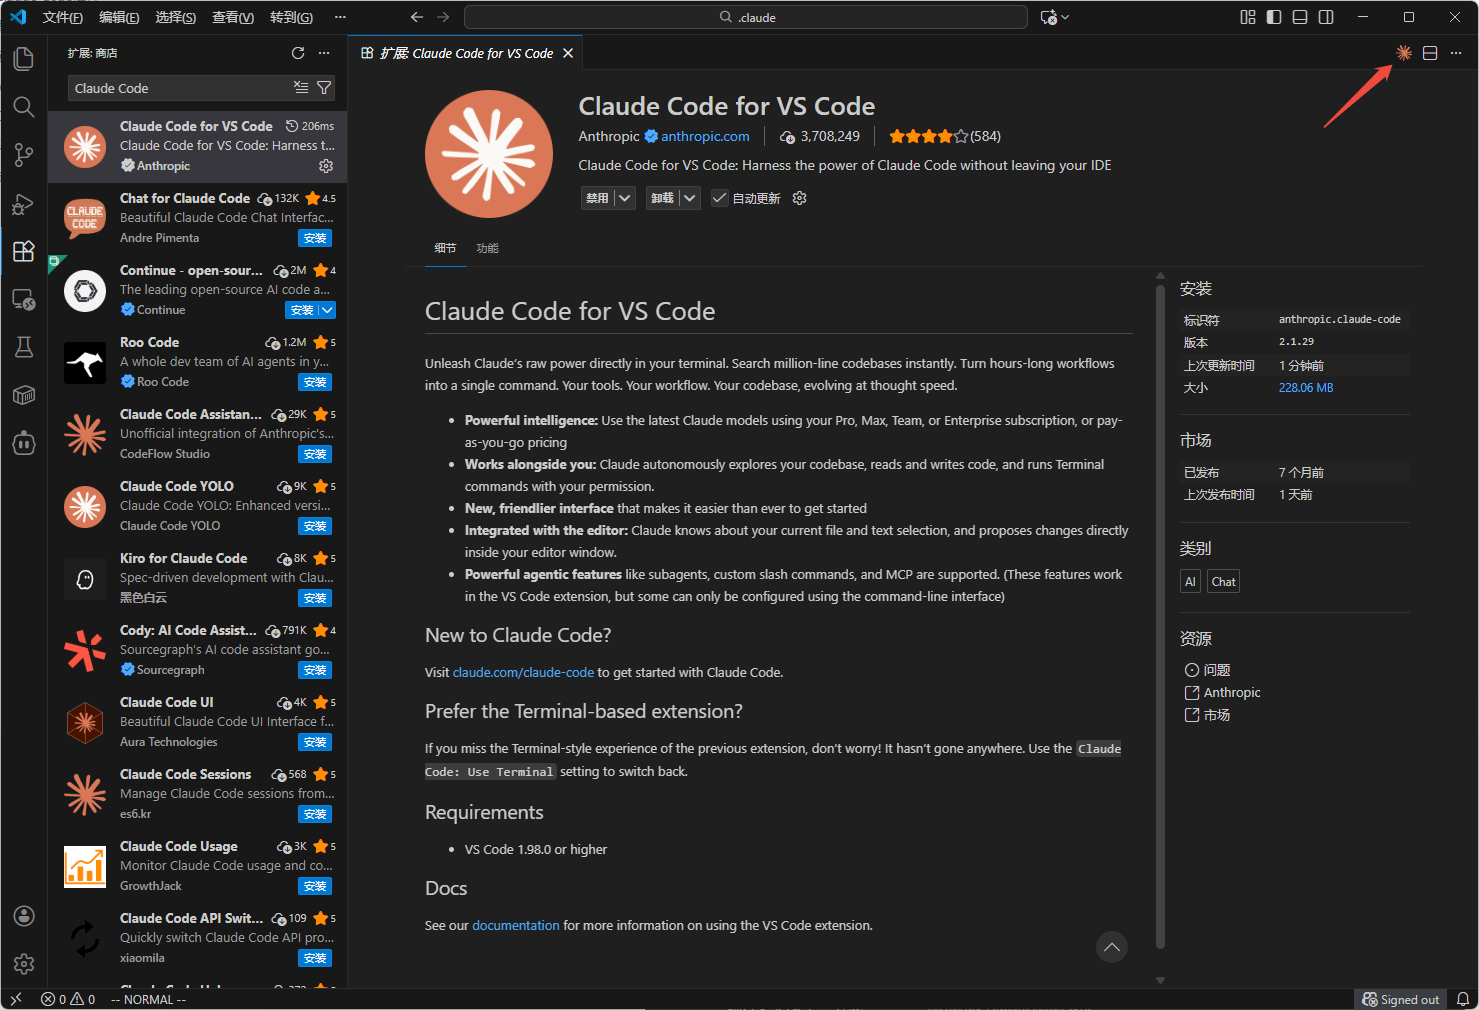Open extension settings gear near auto update
Screen dimensions: 1479x1010
tap(799, 198)
